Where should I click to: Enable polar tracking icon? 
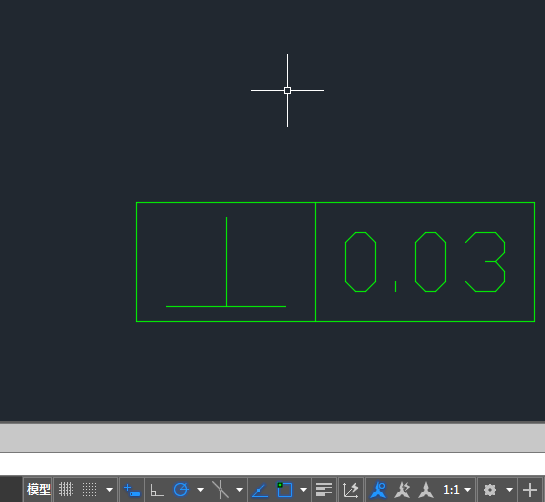click(181, 490)
